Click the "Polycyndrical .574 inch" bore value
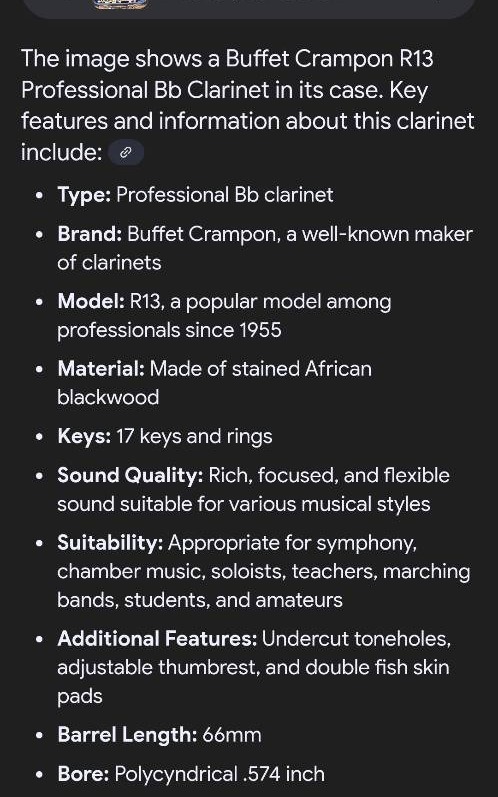The width and height of the screenshot is (498, 797). 220,775
